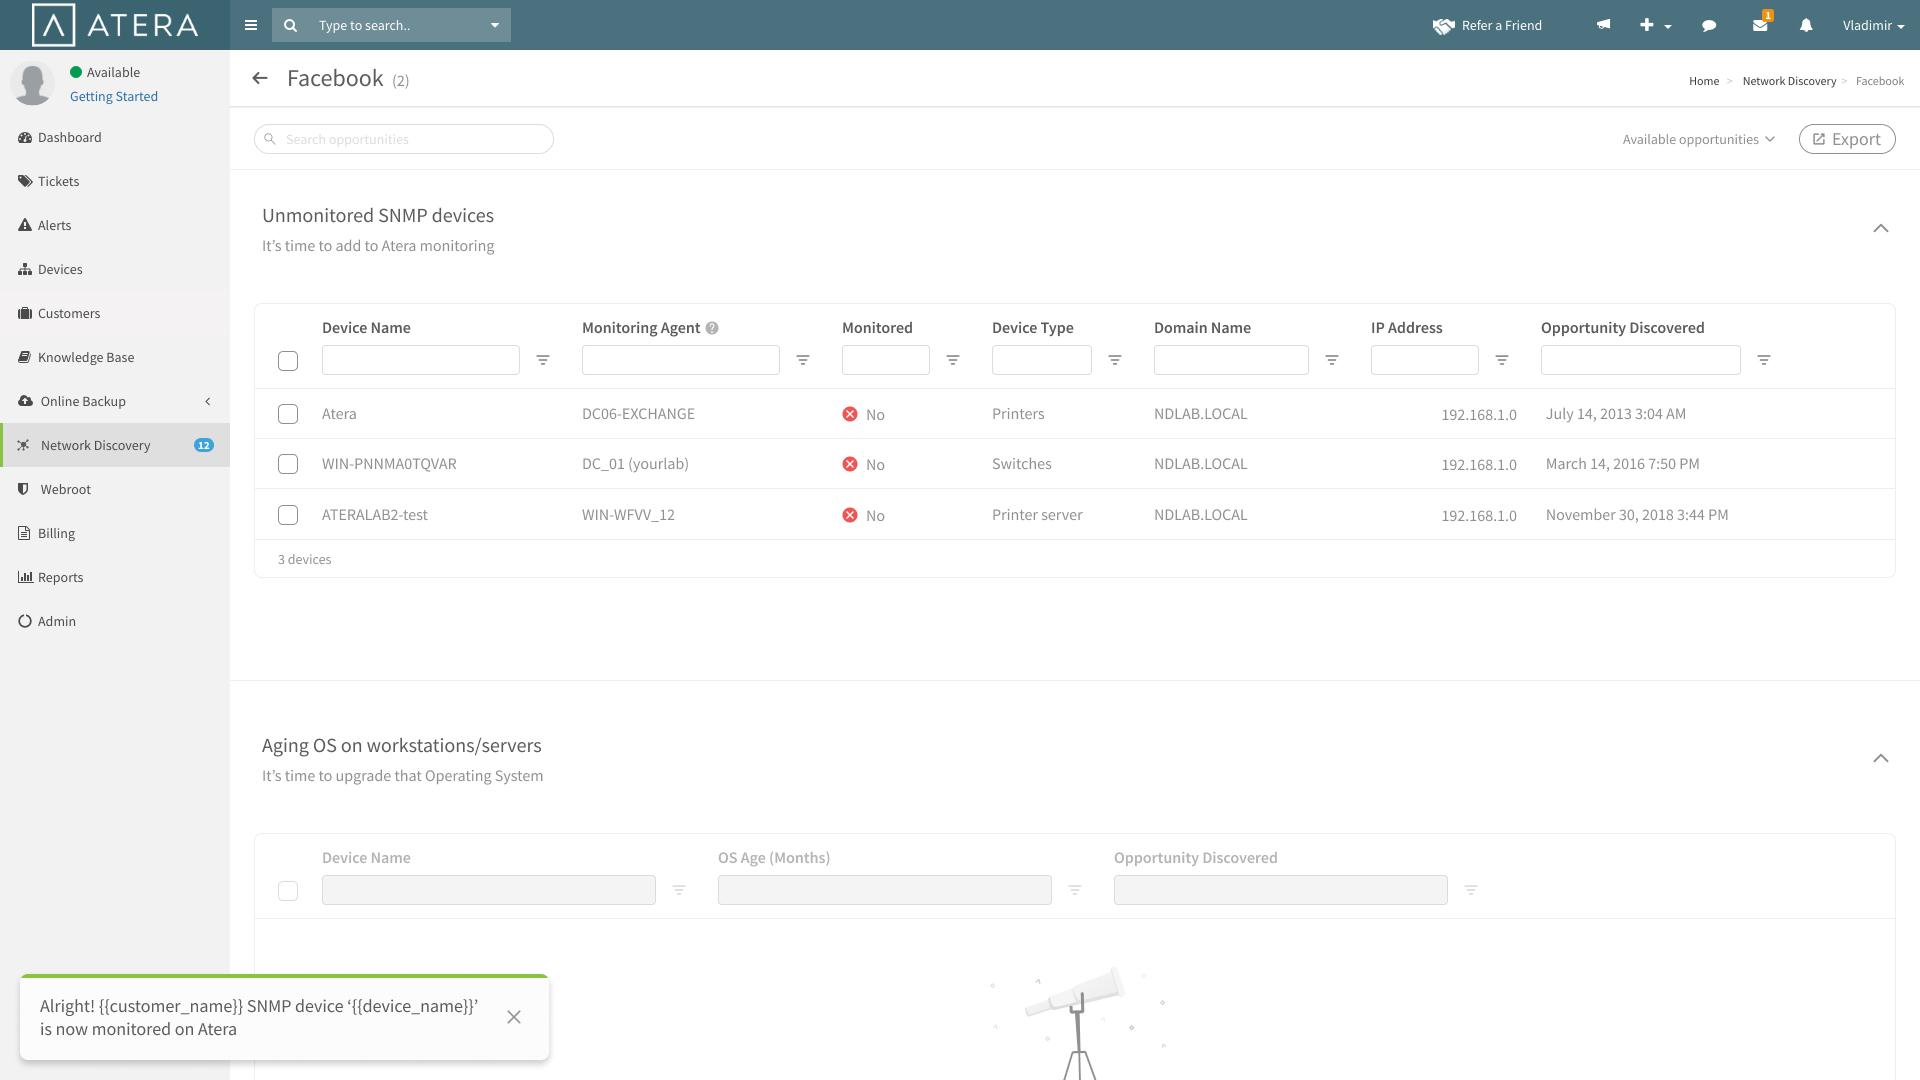Expand the Online Backup sidebar submenu
The image size is (1920, 1080).
(x=208, y=401)
